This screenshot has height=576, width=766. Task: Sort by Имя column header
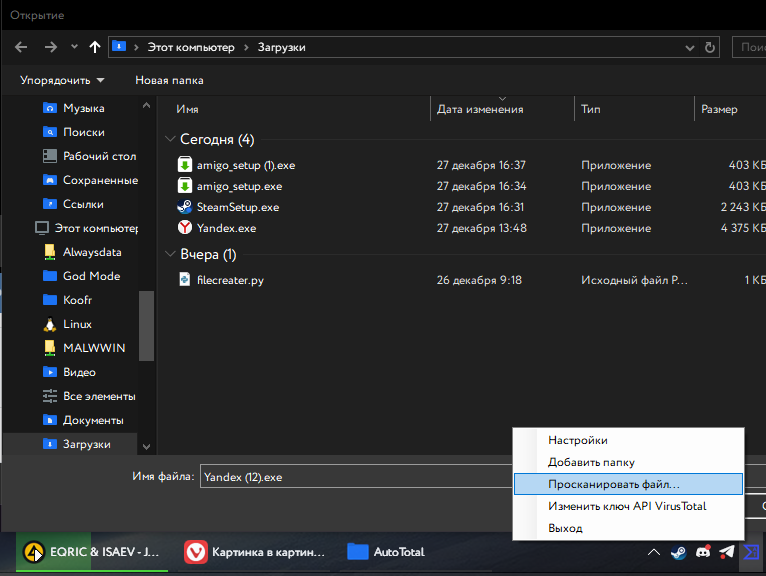(187, 109)
